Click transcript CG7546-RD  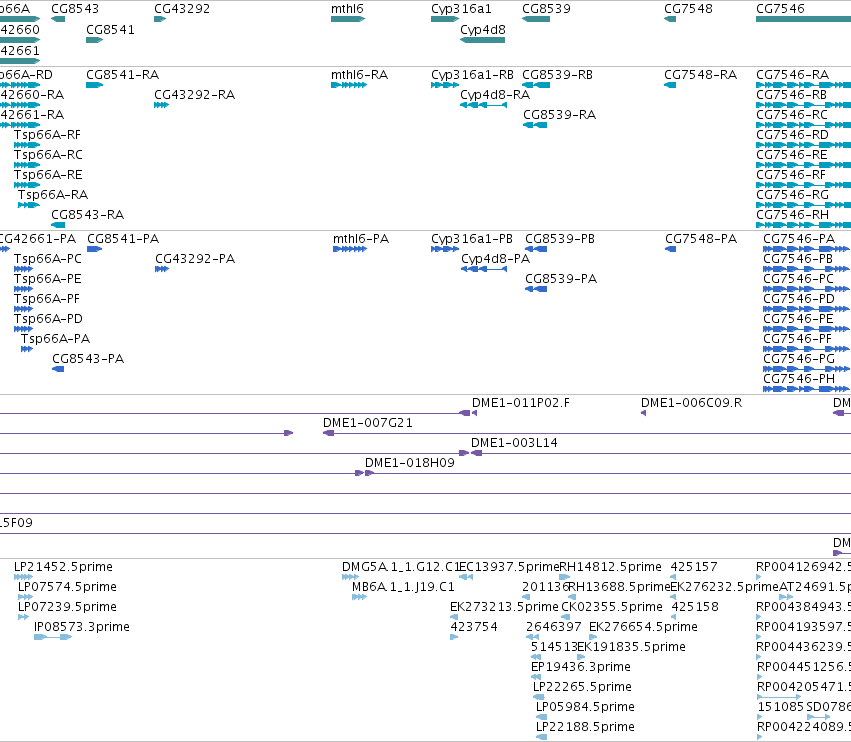(792, 135)
